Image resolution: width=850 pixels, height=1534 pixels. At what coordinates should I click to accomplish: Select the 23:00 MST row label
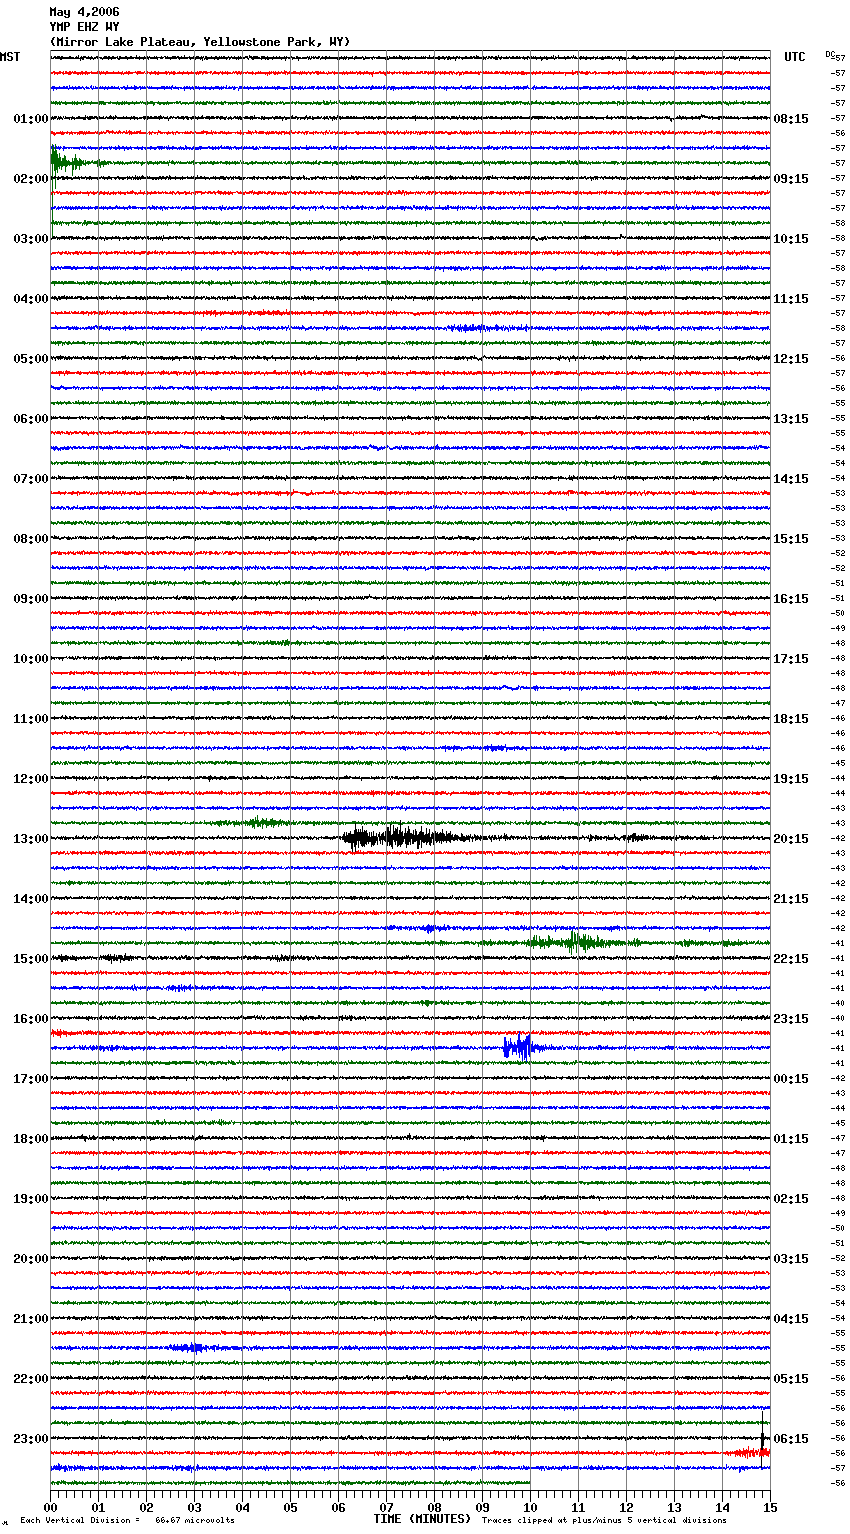point(31,1439)
